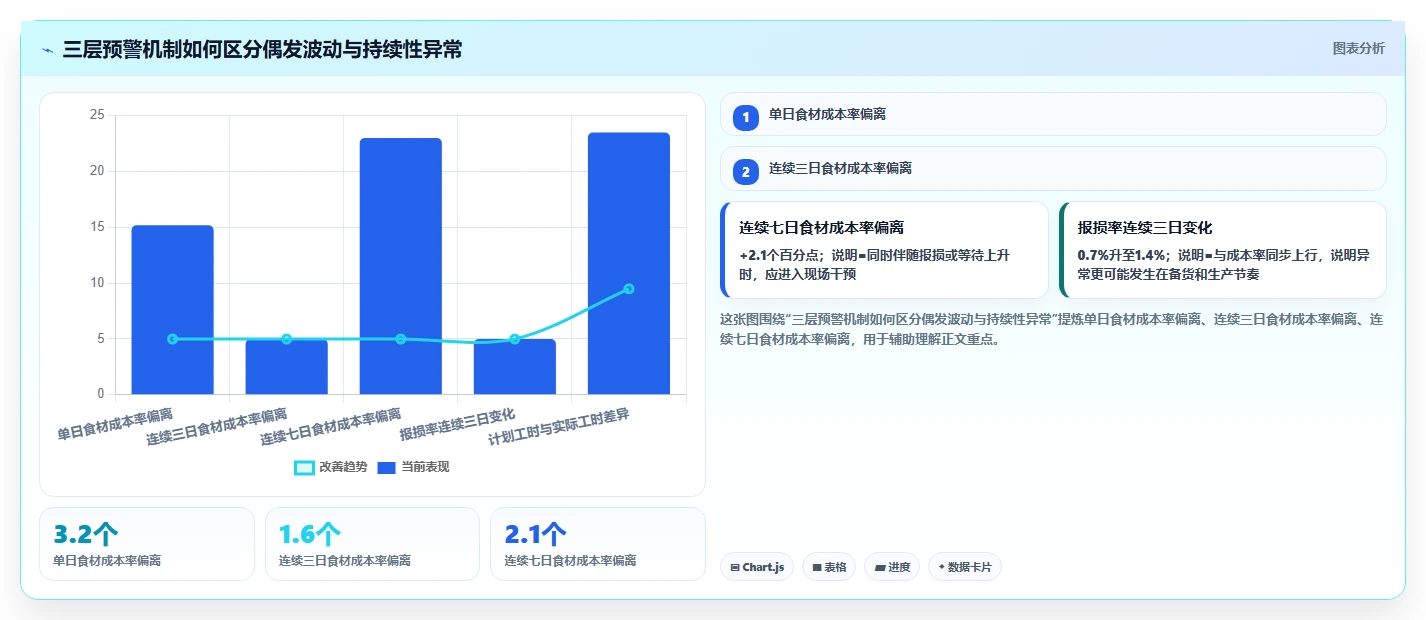This screenshot has height=620, width=1426.
Task: Click the 2.1个 stat card
Action: pos(598,543)
